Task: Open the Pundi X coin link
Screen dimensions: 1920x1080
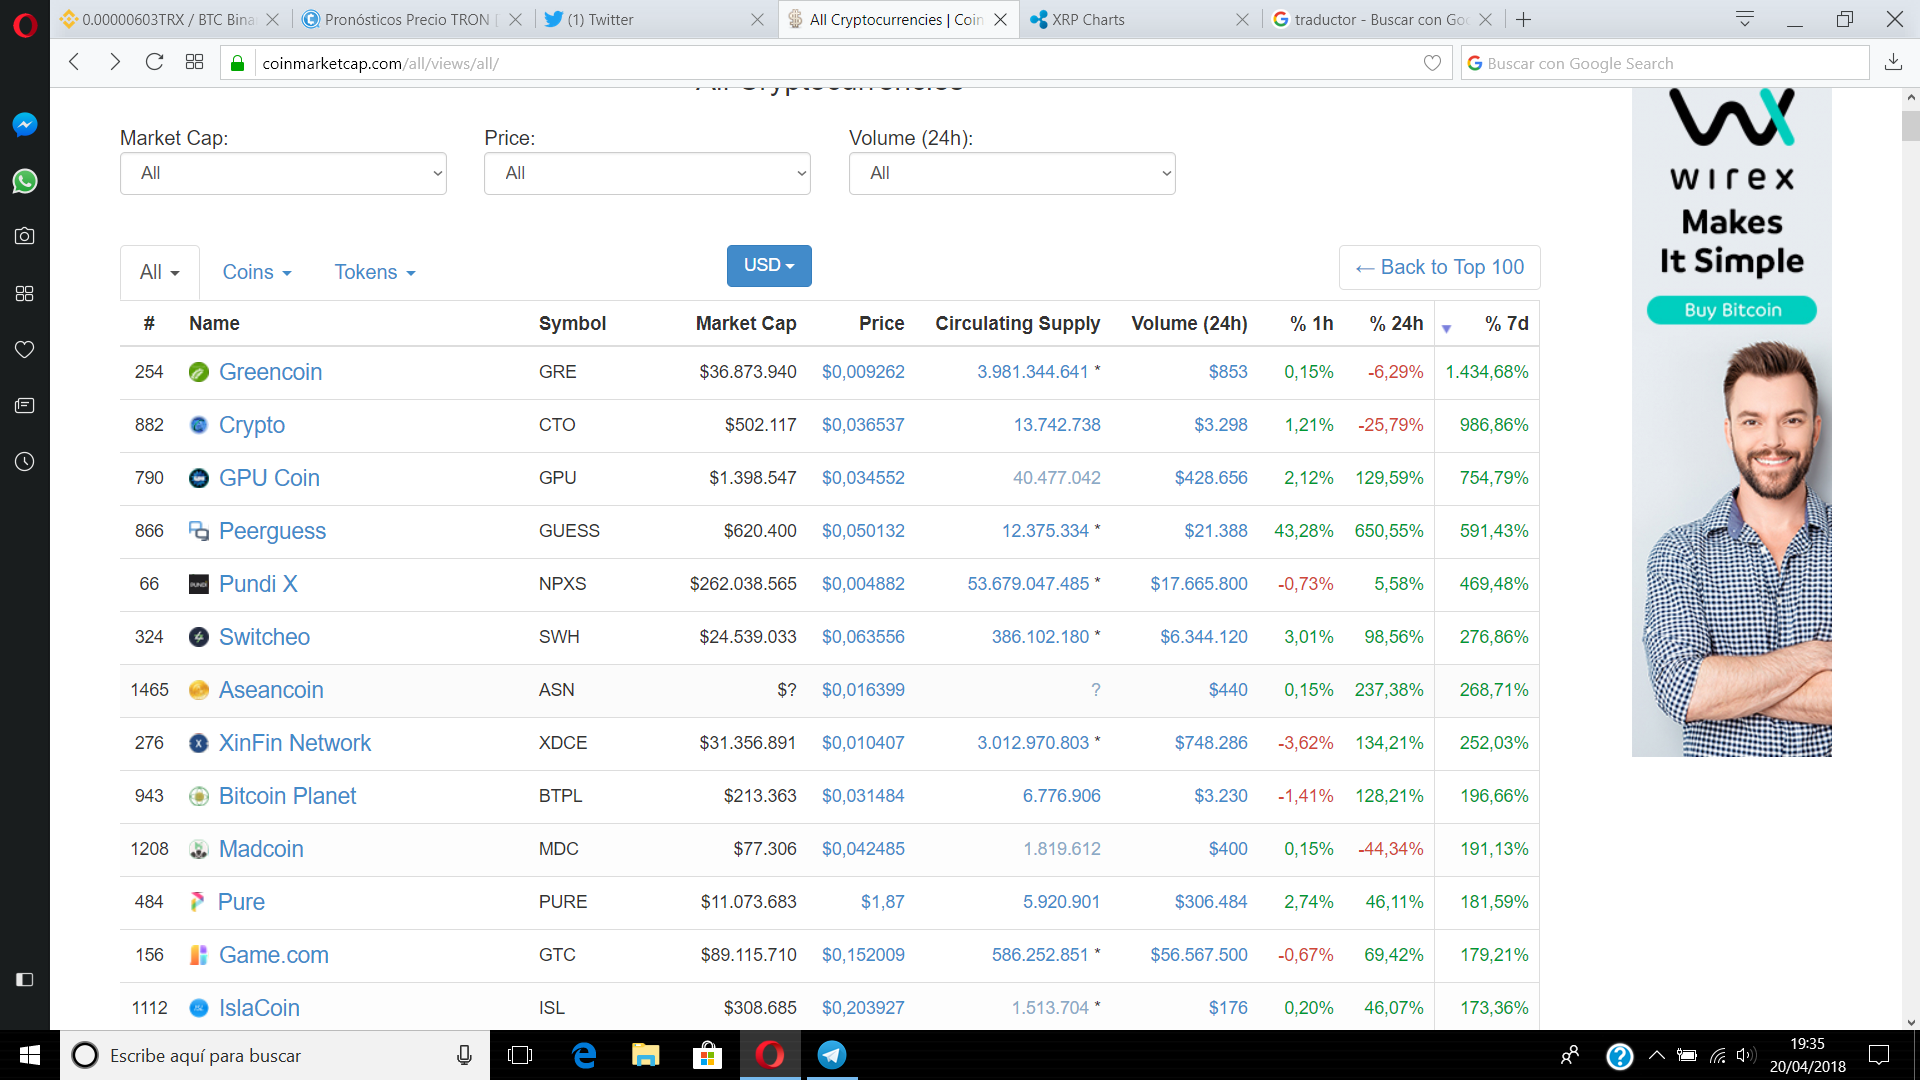Action: coord(258,584)
